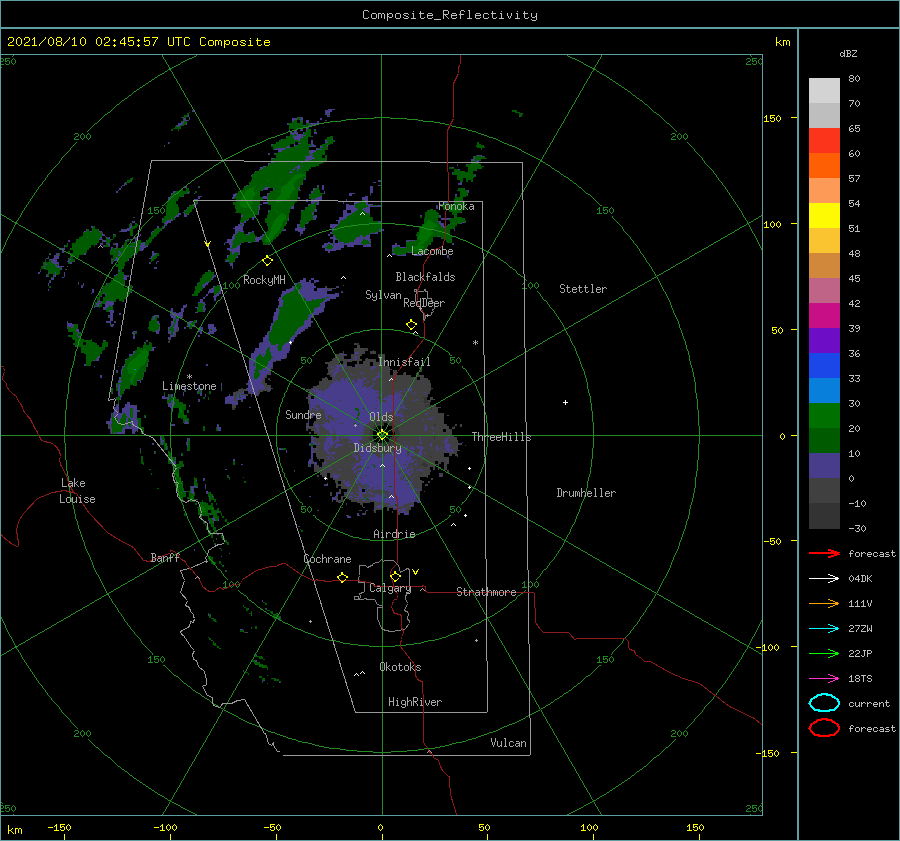Viewport: 900px width, 841px height.
Task: Click the asterisk marker above Limestone
Action: tap(189, 377)
